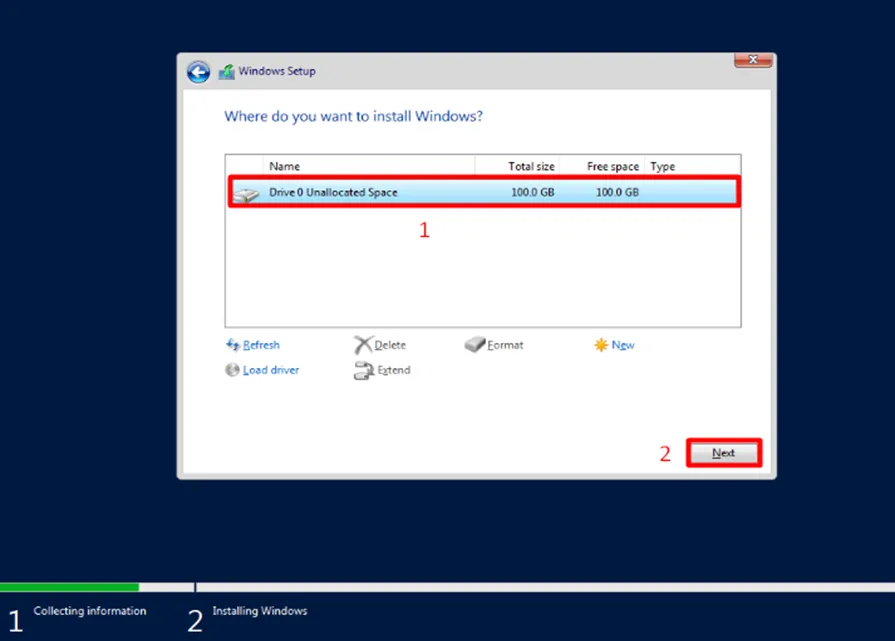This screenshot has height=641, width=895.
Task: Refresh the drive list via Refresh link
Action: (261, 345)
